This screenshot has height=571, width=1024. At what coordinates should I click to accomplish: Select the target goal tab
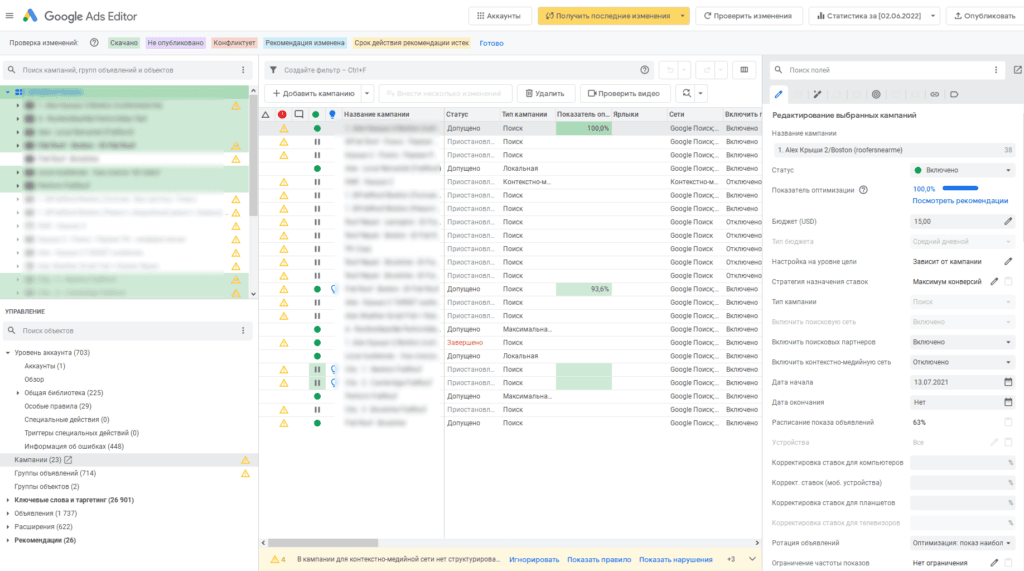pyautogui.click(x=876, y=94)
